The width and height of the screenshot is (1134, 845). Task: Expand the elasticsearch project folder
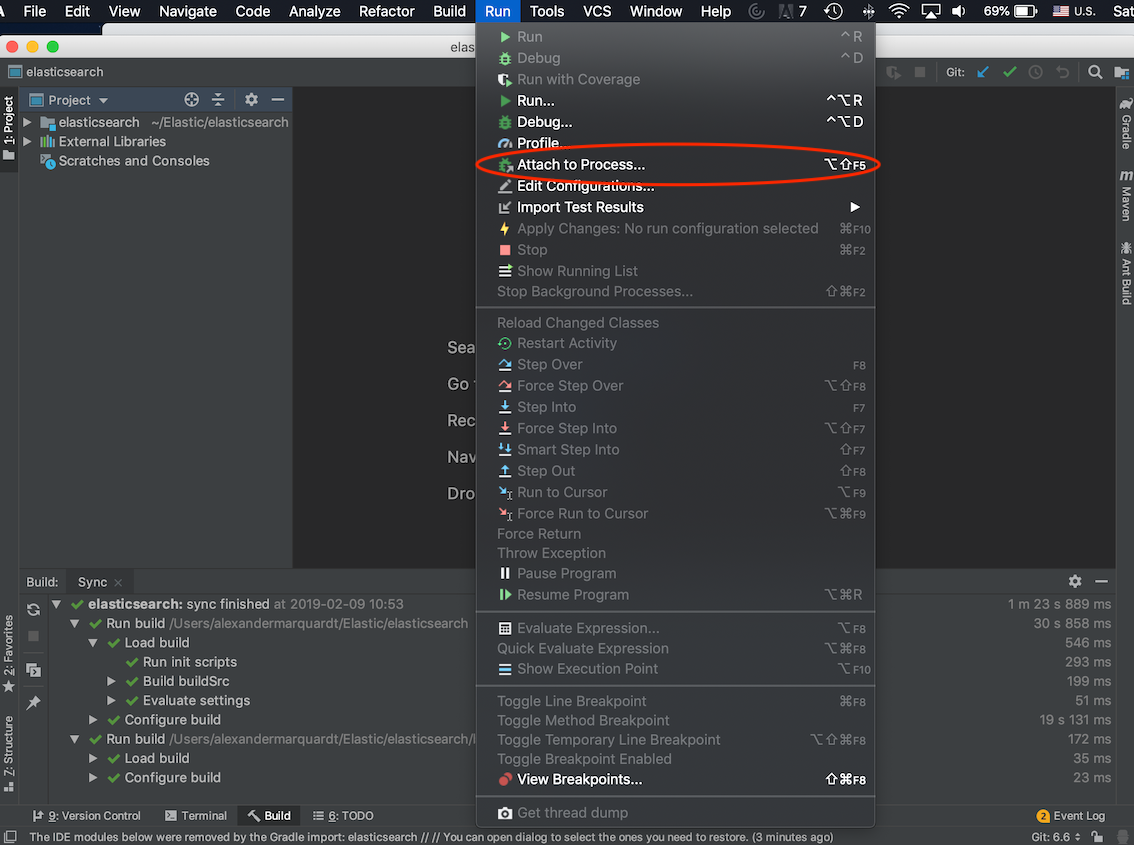[27, 122]
